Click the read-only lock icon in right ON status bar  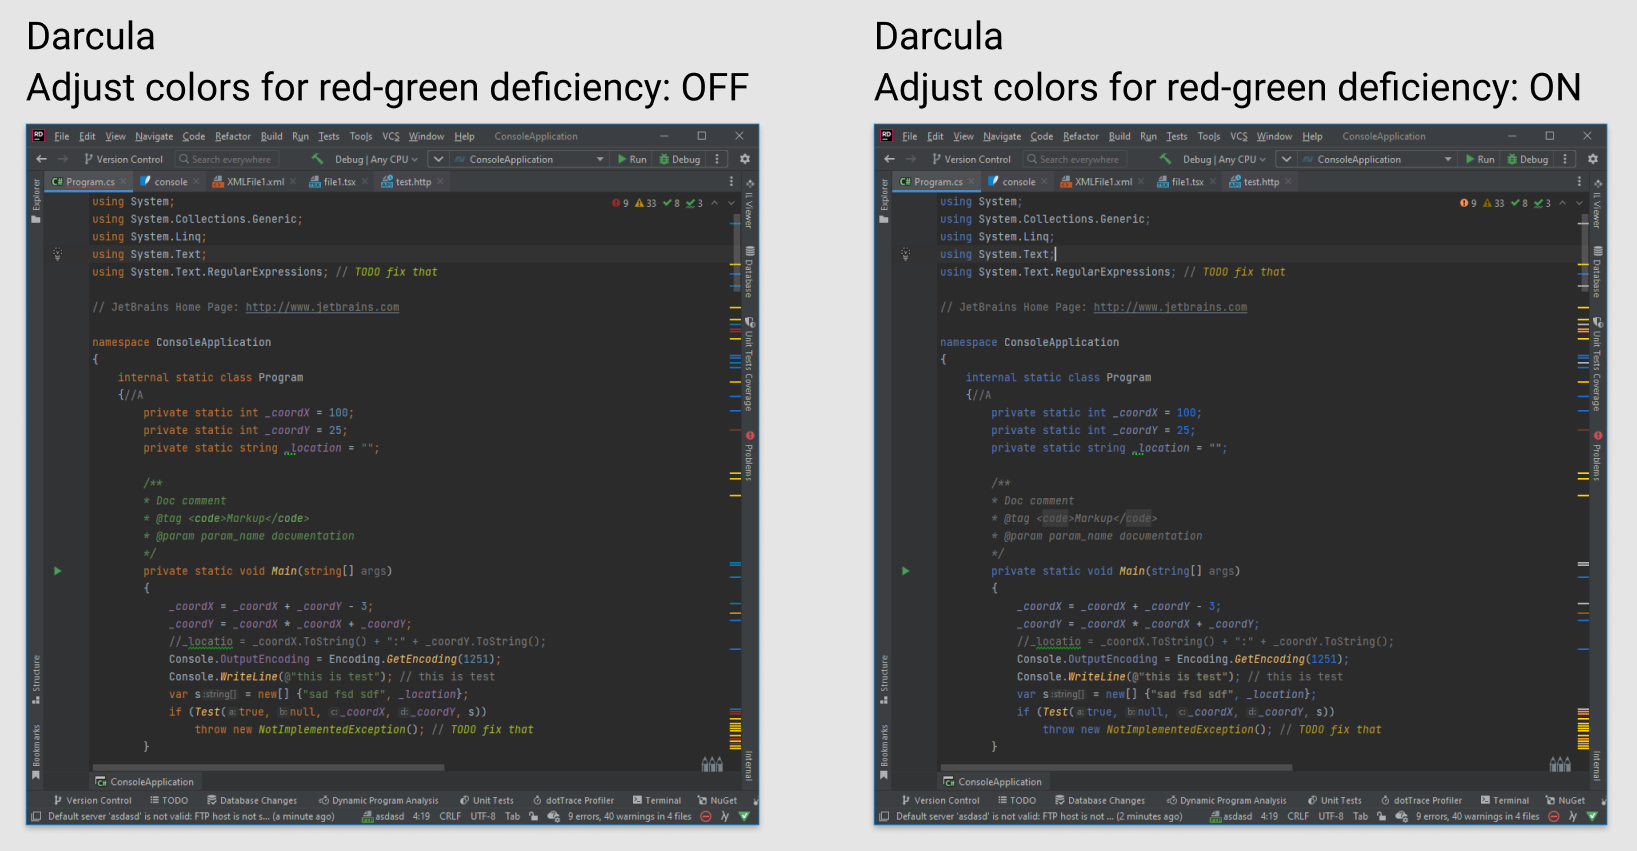[1382, 816]
